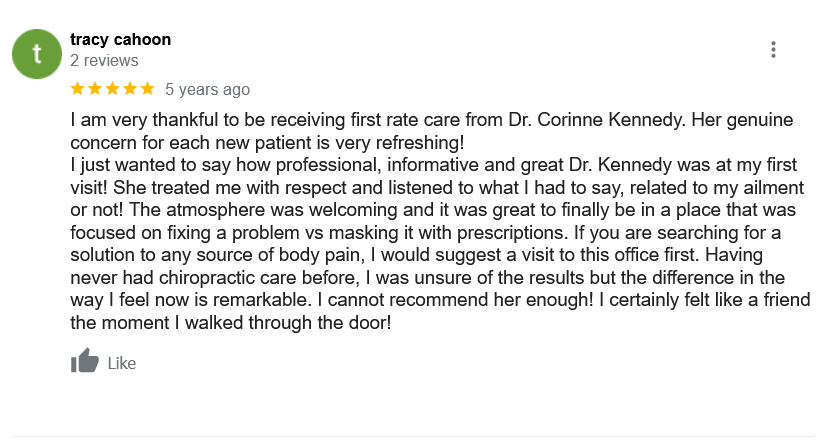Screen dimensions: 830x443
Task: Click the second yellow rating star
Action: click(95, 88)
